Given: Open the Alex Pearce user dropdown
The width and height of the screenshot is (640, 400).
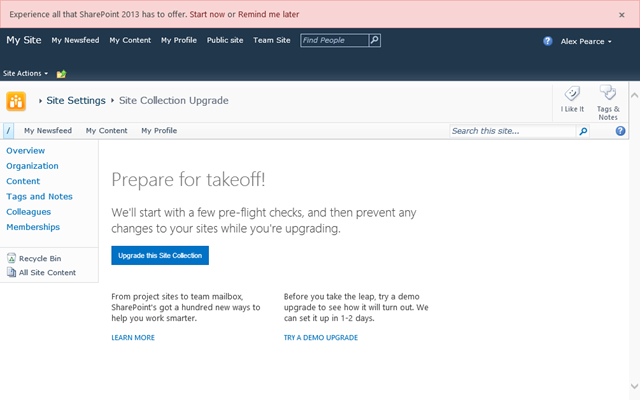Looking at the screenshot, I should point(587,41).
